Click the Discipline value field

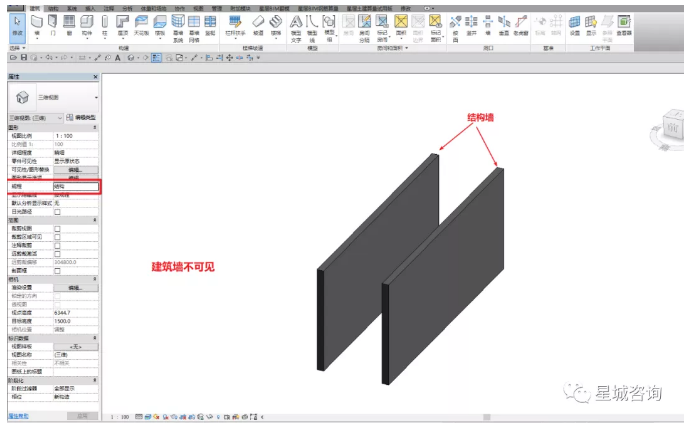coord(75,187)
